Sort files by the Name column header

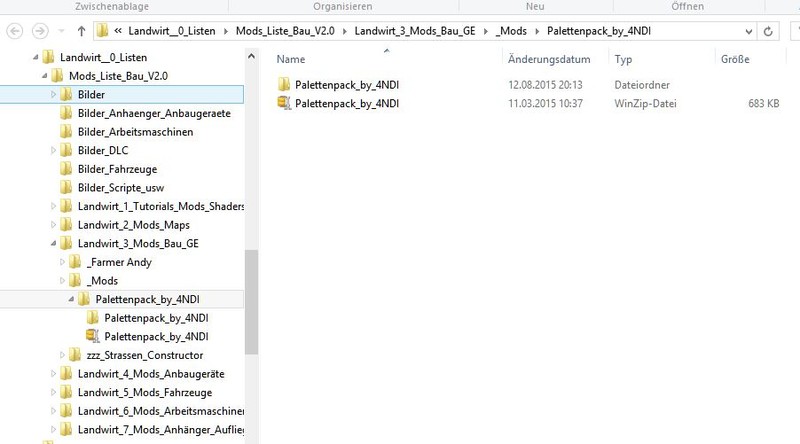point(290,60)
